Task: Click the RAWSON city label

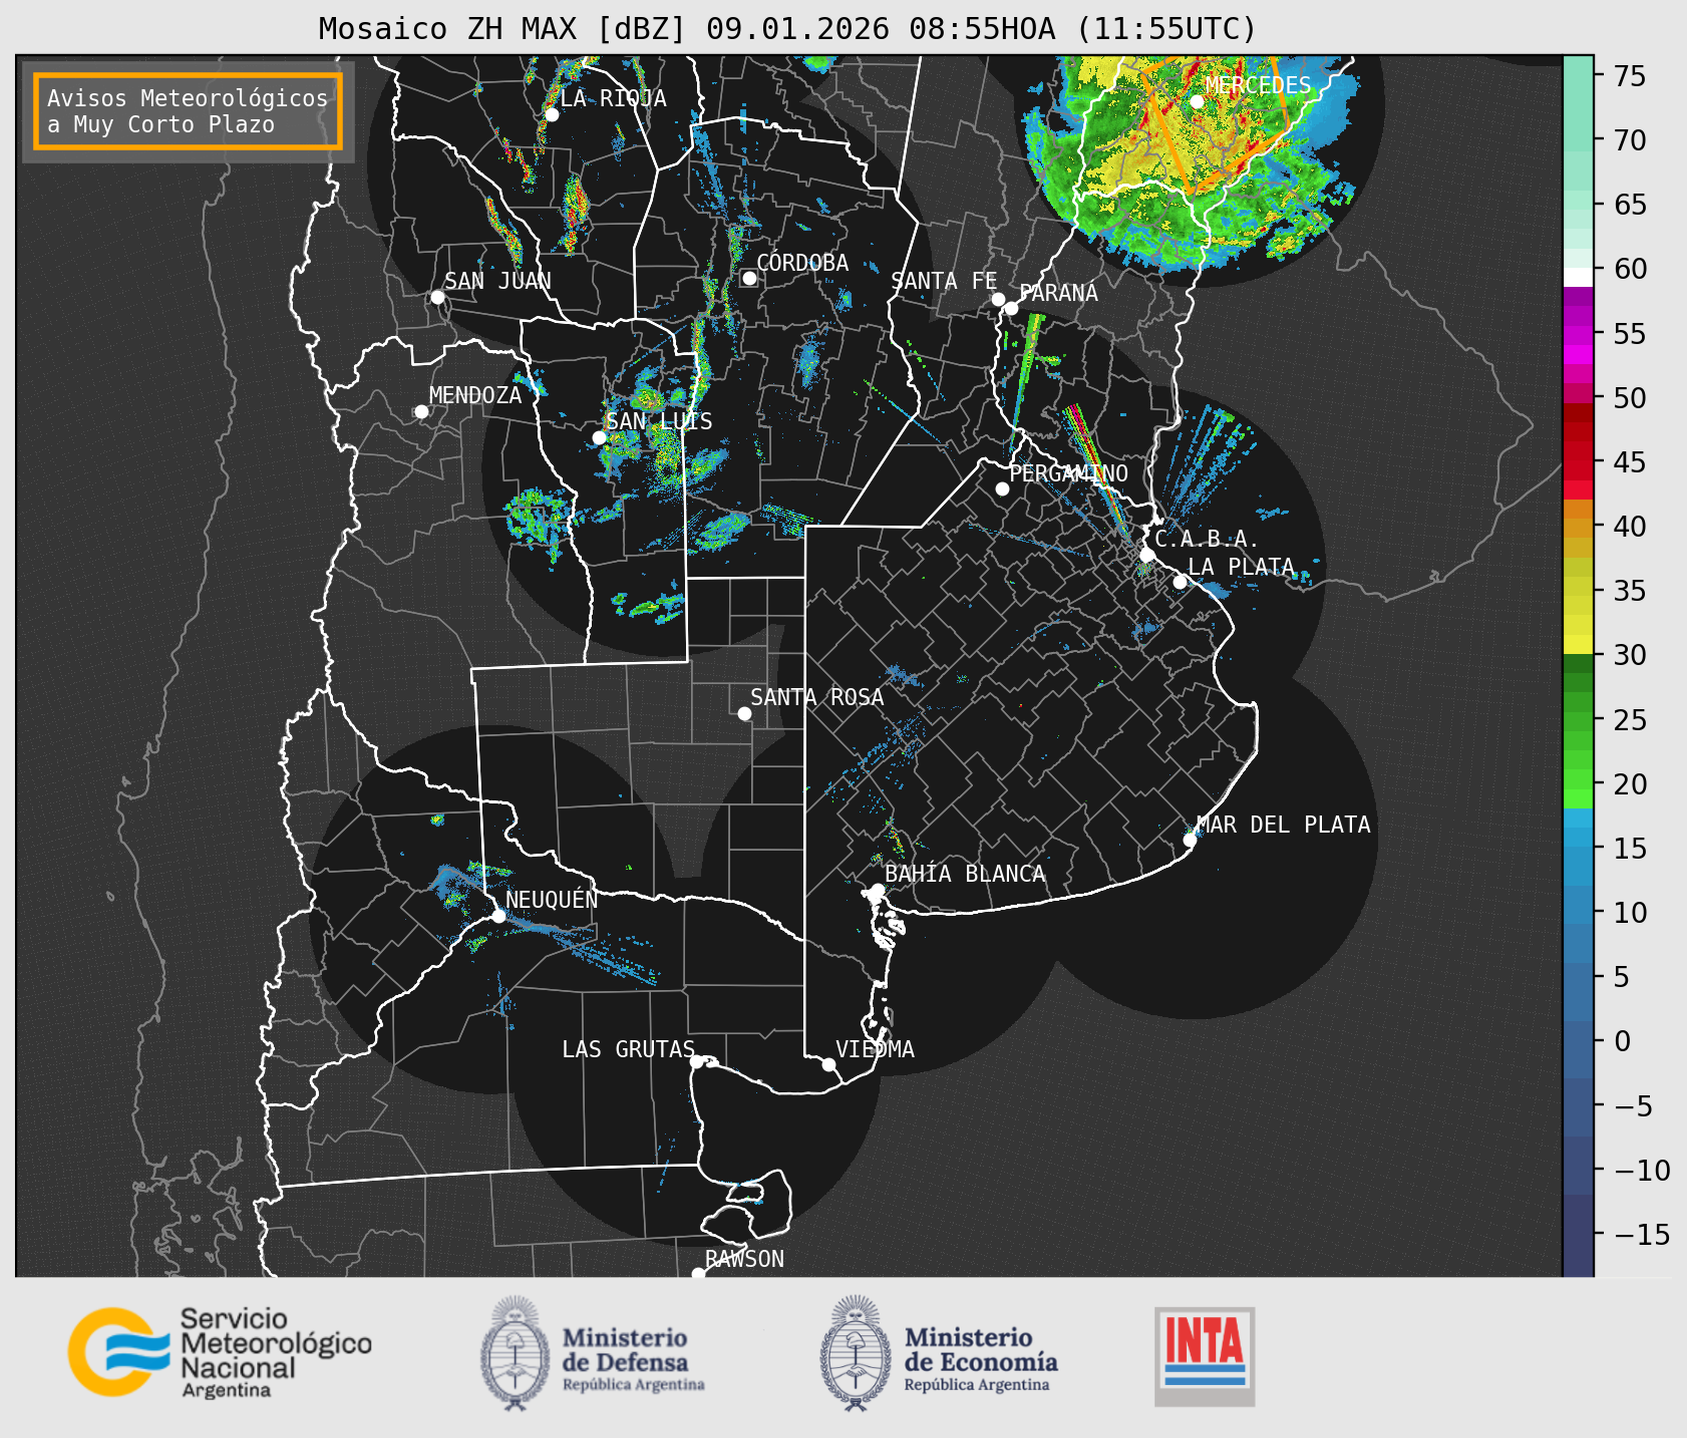Action: (744, 1259)
